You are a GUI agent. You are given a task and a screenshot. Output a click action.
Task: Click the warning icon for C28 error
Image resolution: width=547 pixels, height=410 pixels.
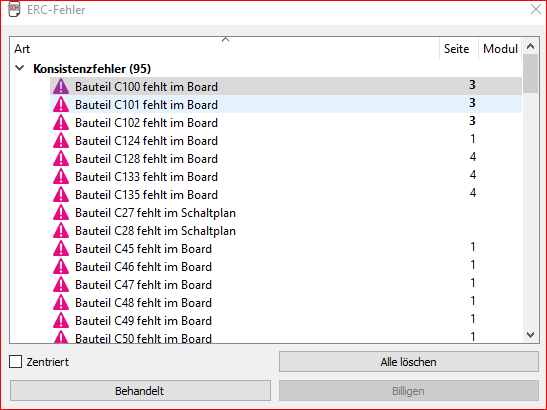coord(61,230)
